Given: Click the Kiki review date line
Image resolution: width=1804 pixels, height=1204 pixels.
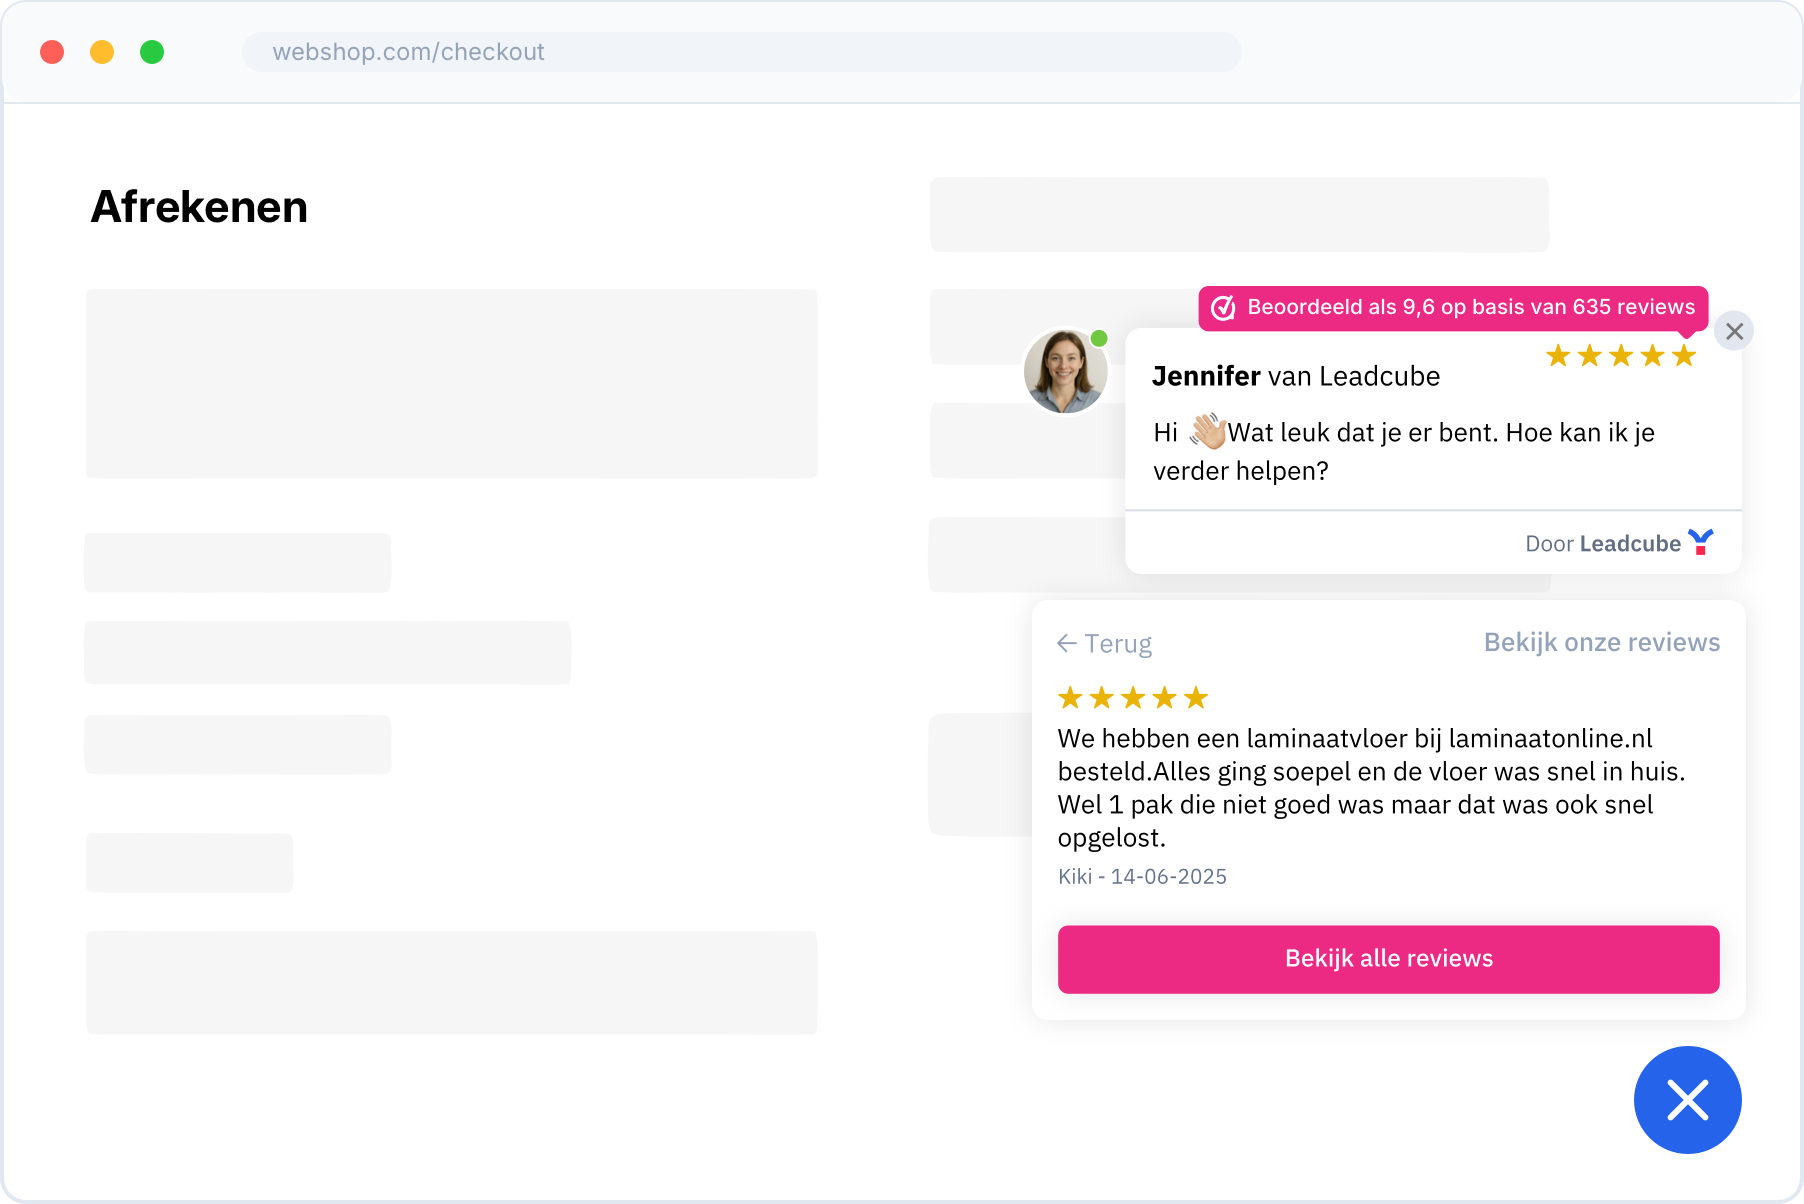Looking at the screenshot, I should (x=1142, y=876).
